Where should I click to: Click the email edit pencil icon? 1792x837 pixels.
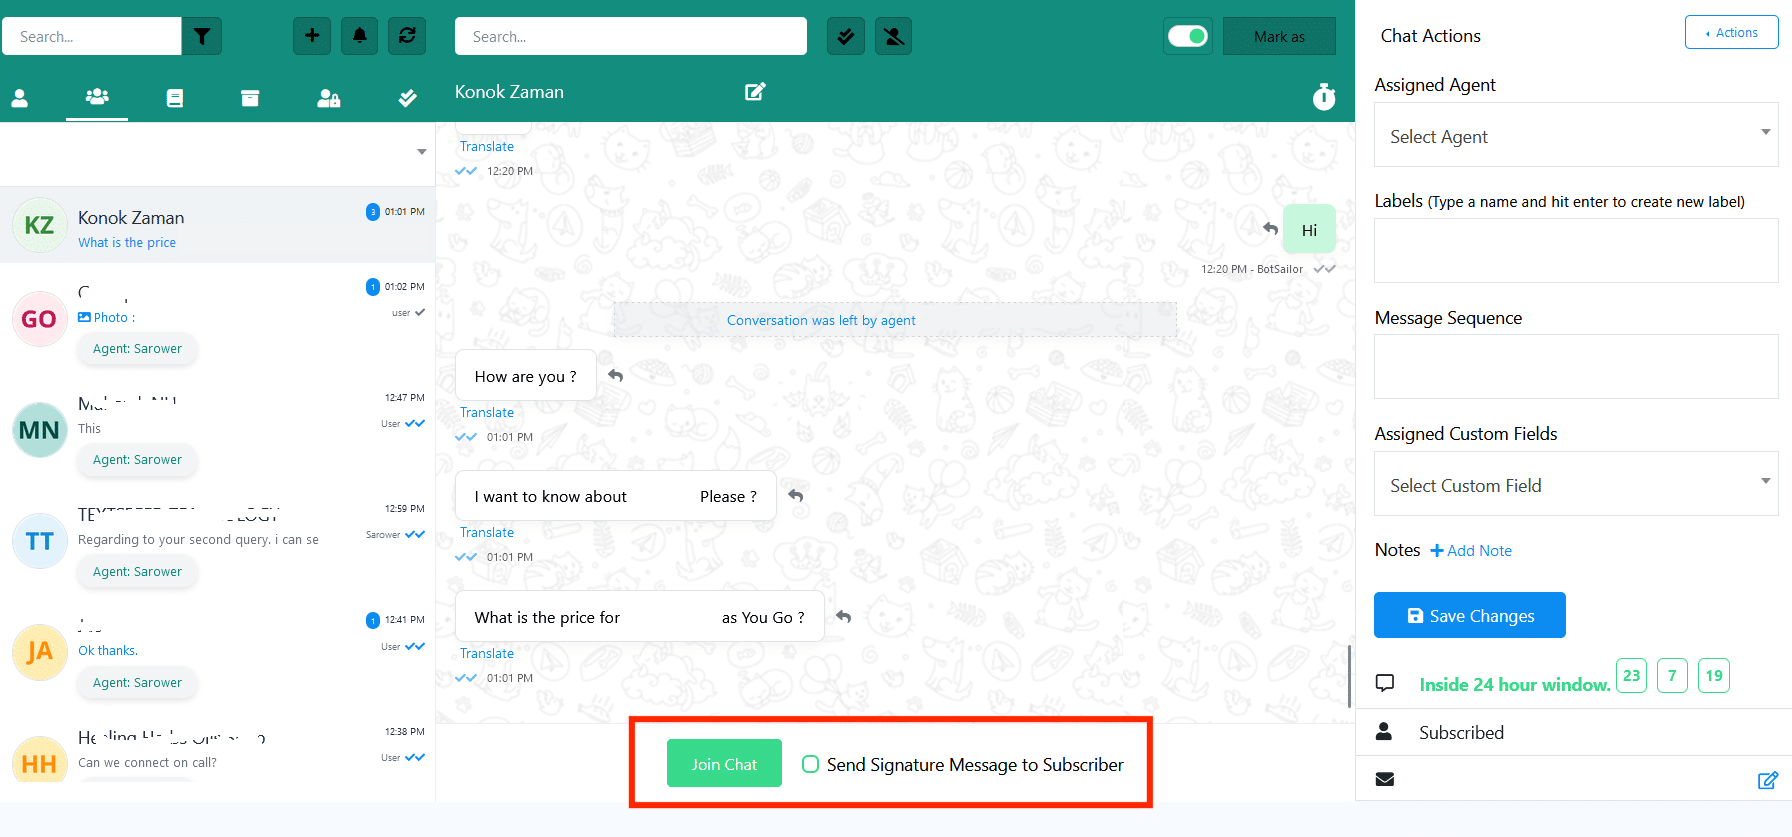[1767, 780]
